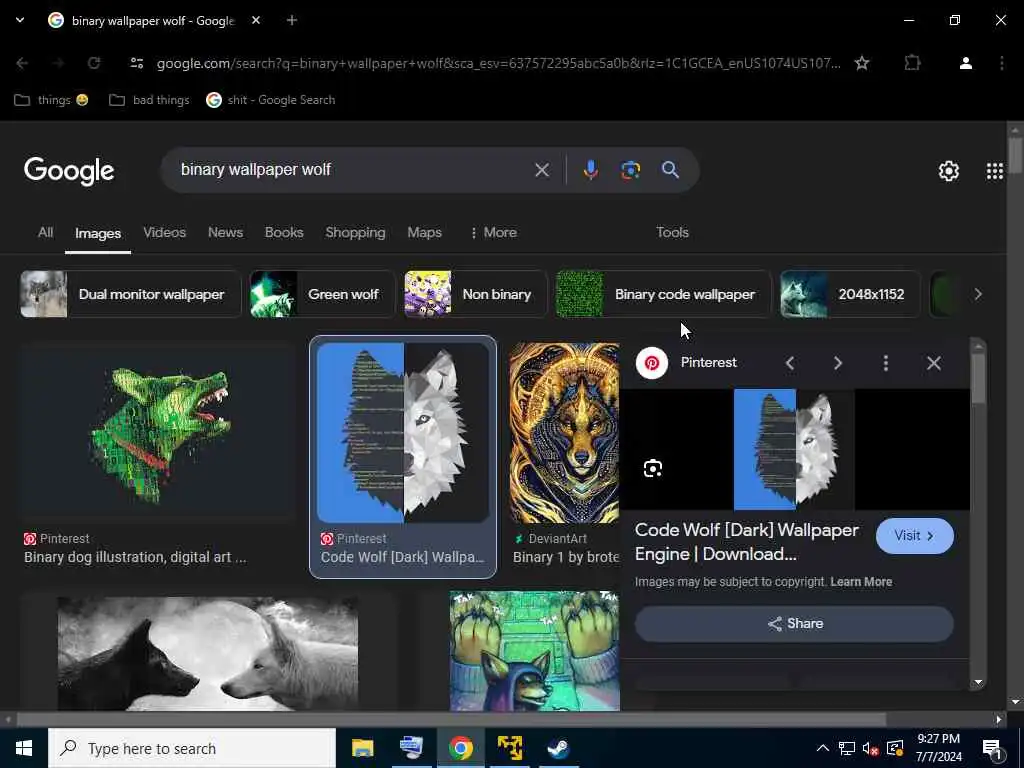View site information icon in address bar
Viewport: 1024px width, 768px height.
point(136,63)
